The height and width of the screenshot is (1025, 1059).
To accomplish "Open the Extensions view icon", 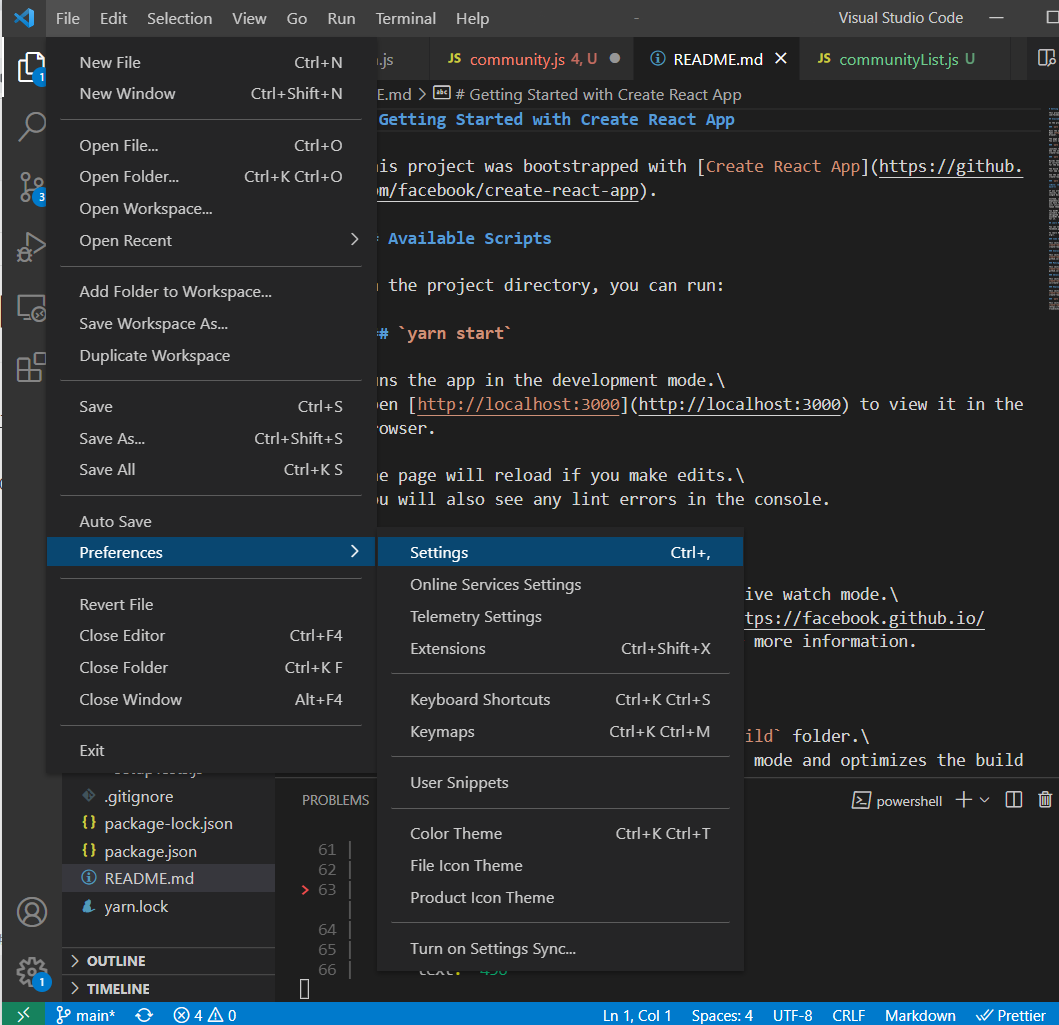I will 31,367.
